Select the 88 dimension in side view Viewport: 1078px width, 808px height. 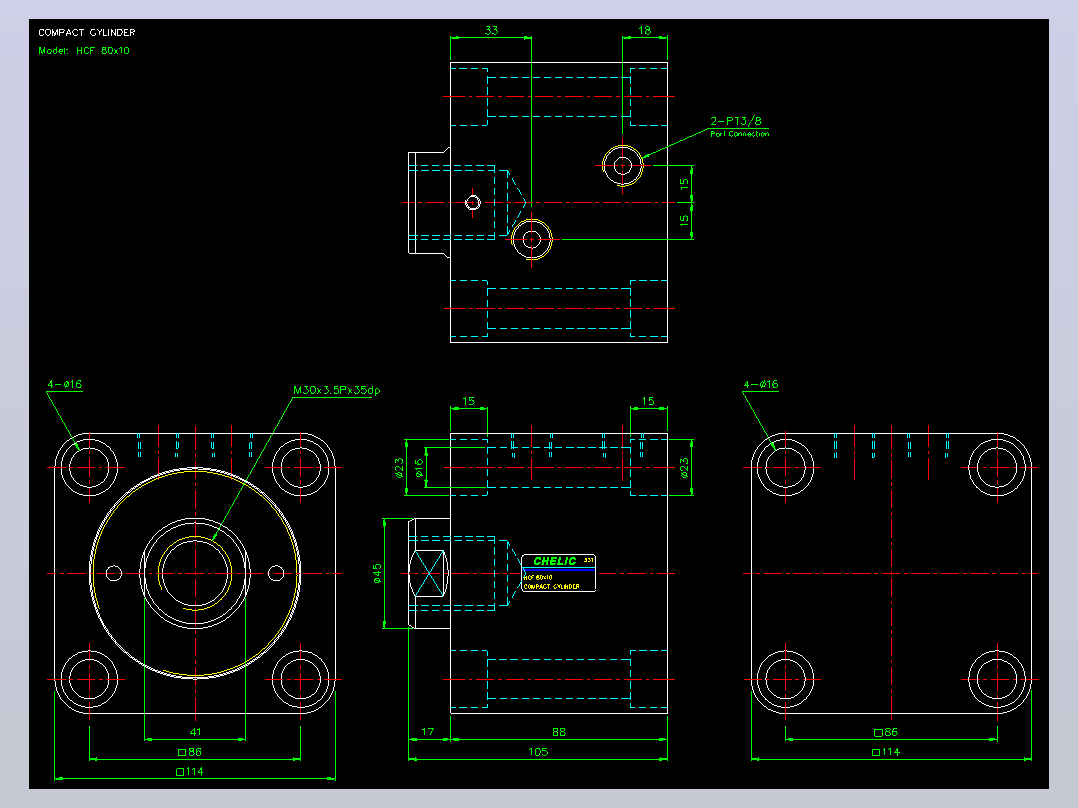click(559, 732)
